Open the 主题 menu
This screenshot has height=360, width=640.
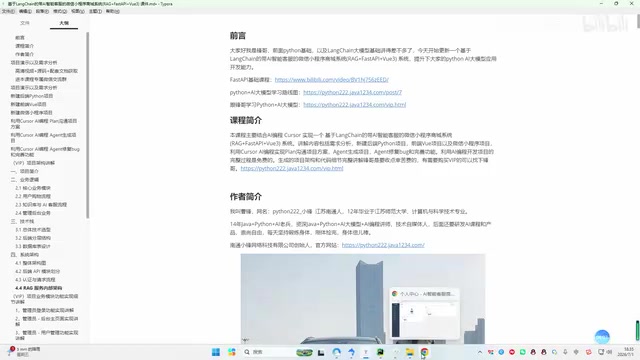coord(95,11)
